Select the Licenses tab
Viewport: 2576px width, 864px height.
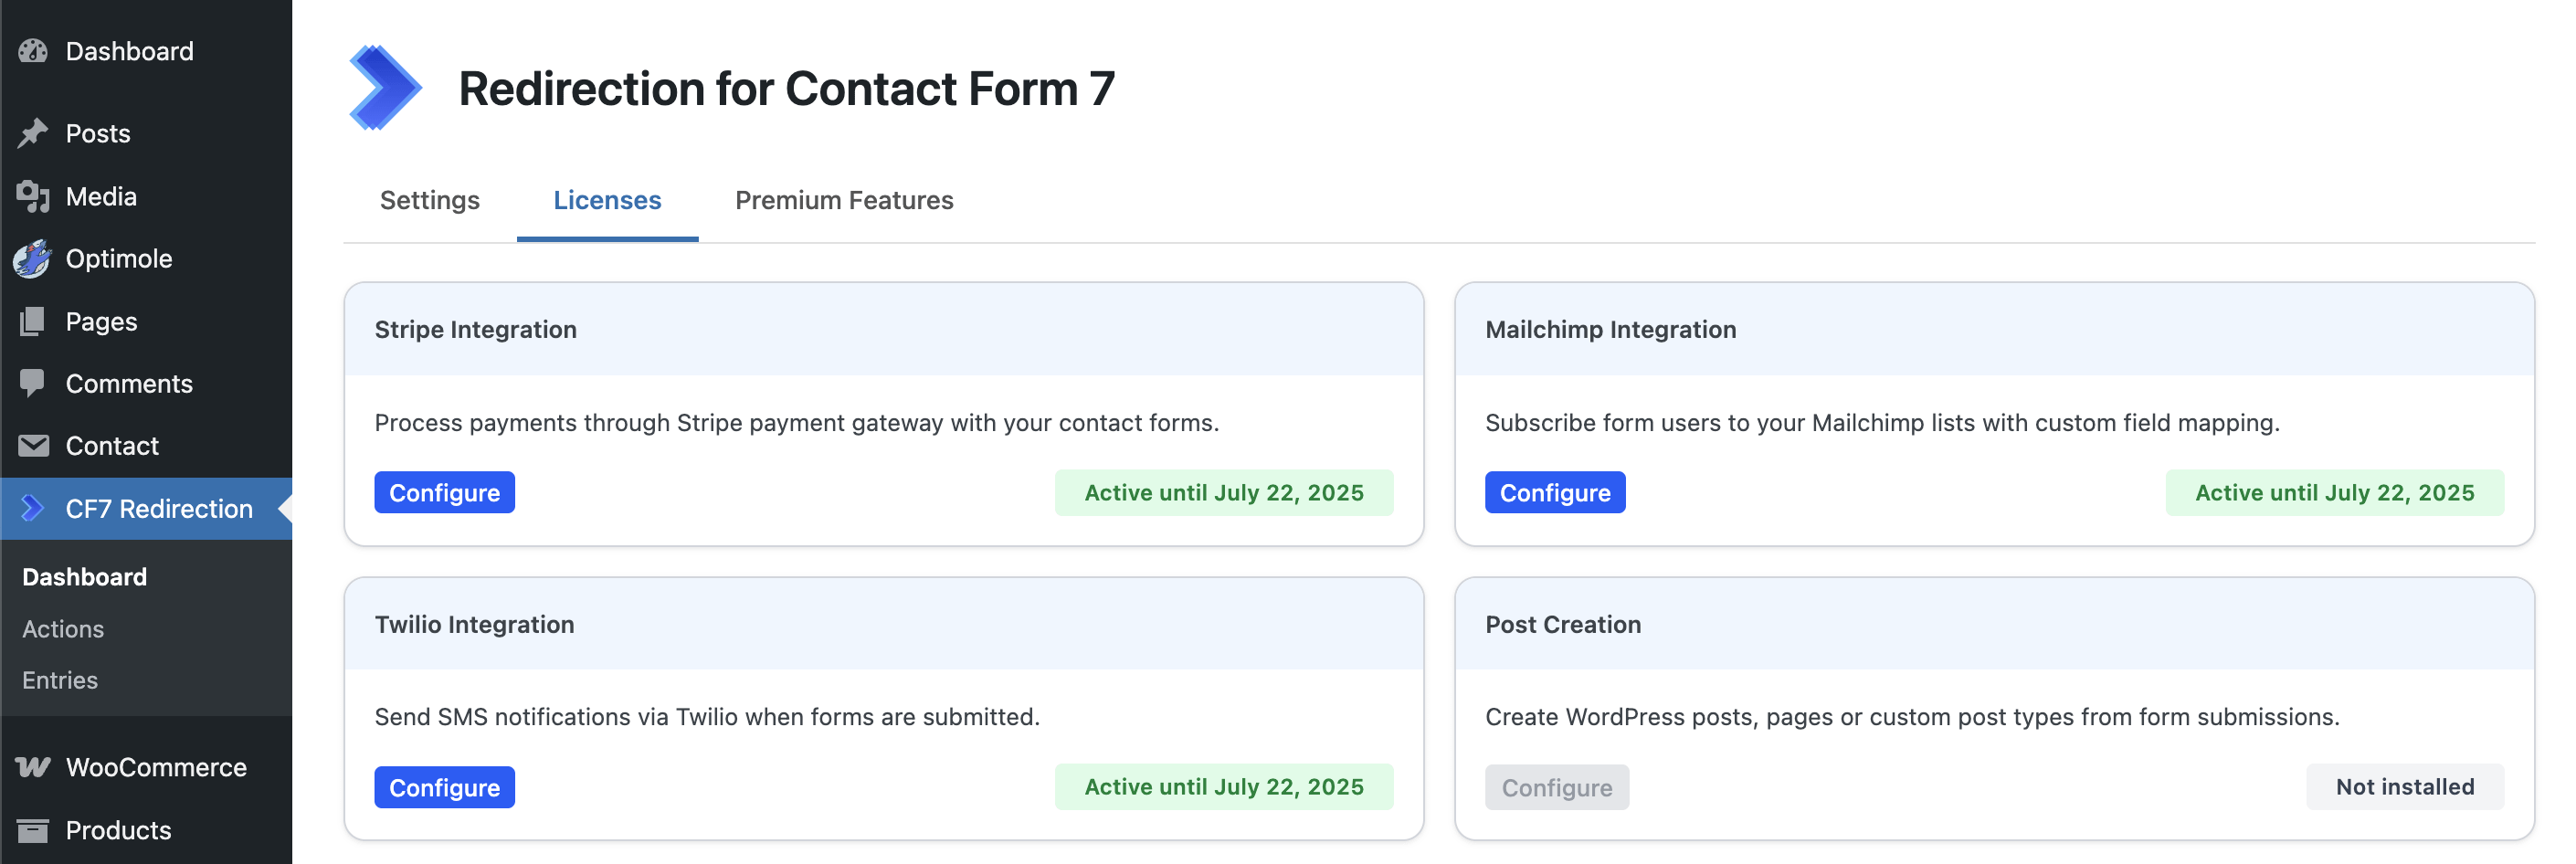click(x=607, y=200)
